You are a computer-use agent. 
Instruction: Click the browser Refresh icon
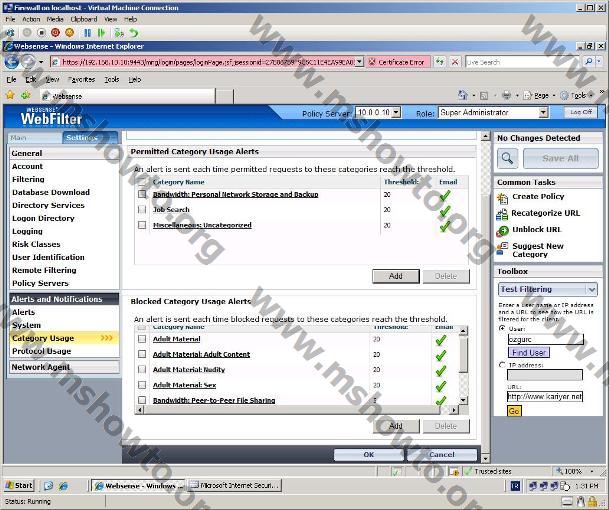pos(440,62)
